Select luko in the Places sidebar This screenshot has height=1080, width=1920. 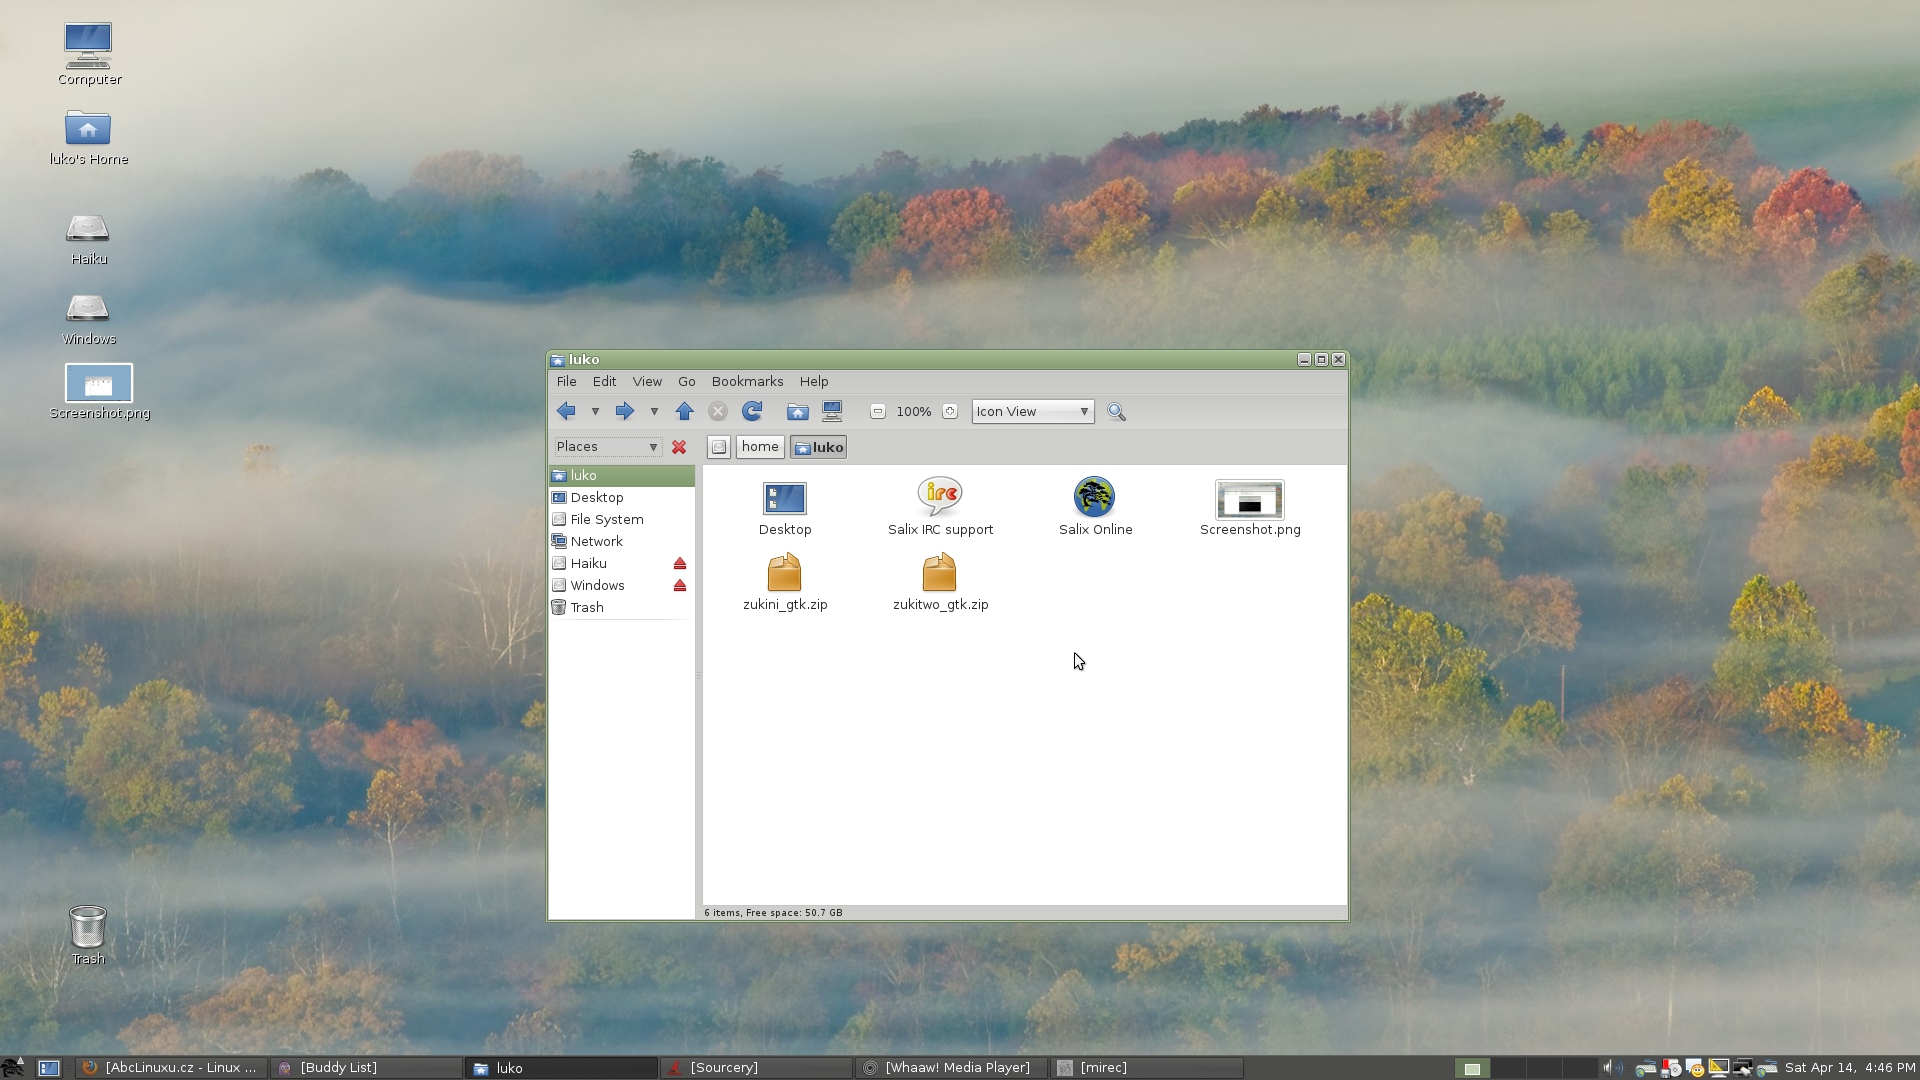pyautogui.click(x=621, y=475)
